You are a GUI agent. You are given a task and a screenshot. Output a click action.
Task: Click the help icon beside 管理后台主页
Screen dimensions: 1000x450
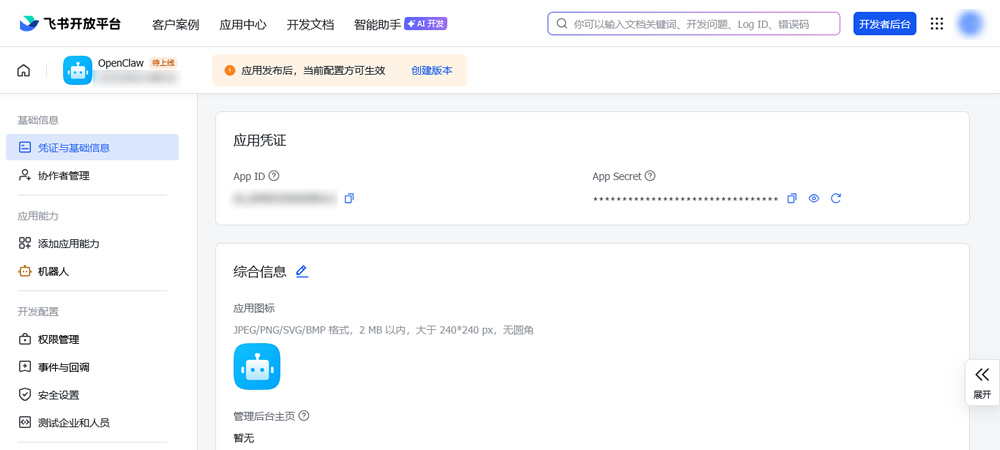[x=304, y=416]
